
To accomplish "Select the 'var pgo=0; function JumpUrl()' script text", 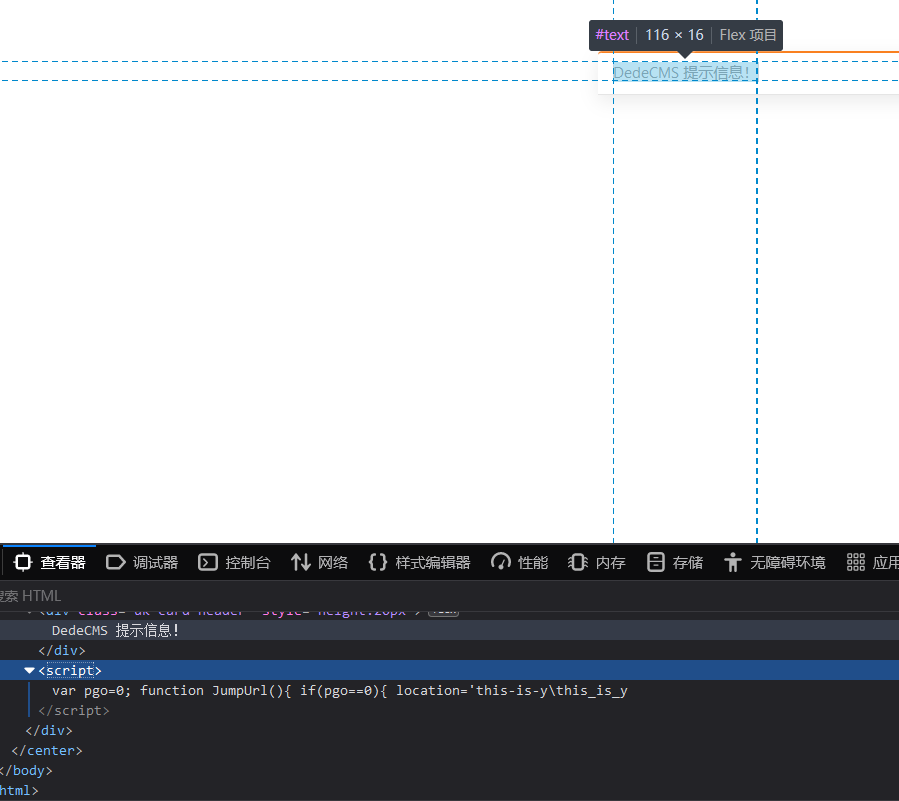I will pos(339,690).
